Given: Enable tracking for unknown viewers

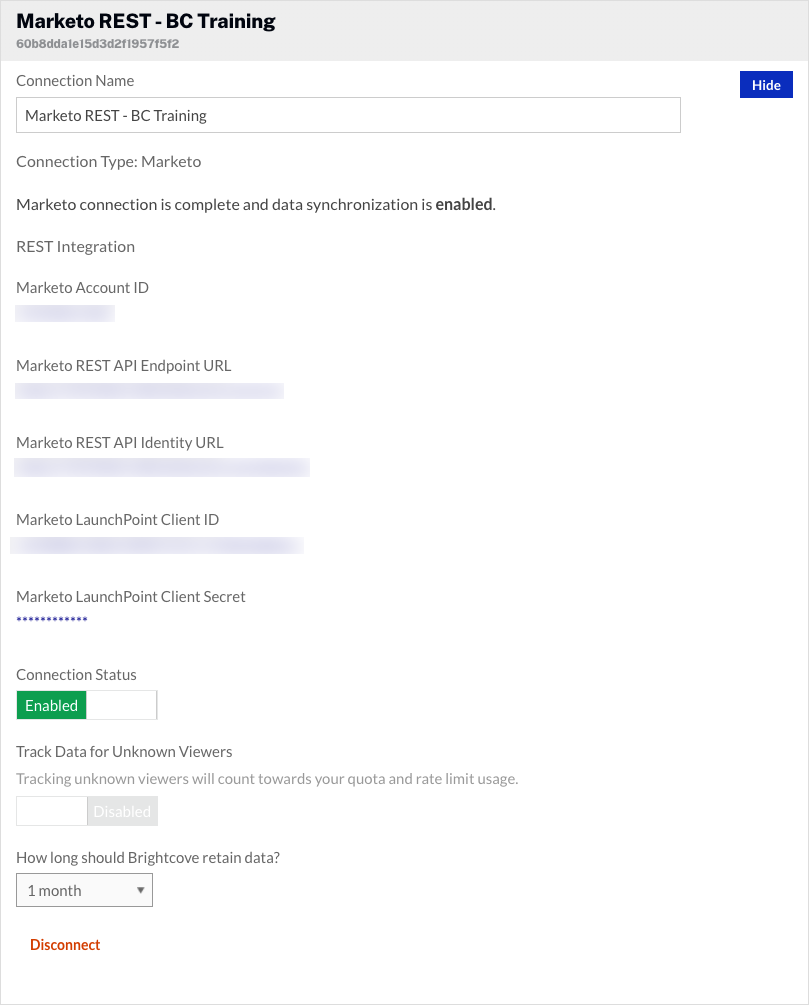Looking at the screenshot, I should tap(50, 811).
